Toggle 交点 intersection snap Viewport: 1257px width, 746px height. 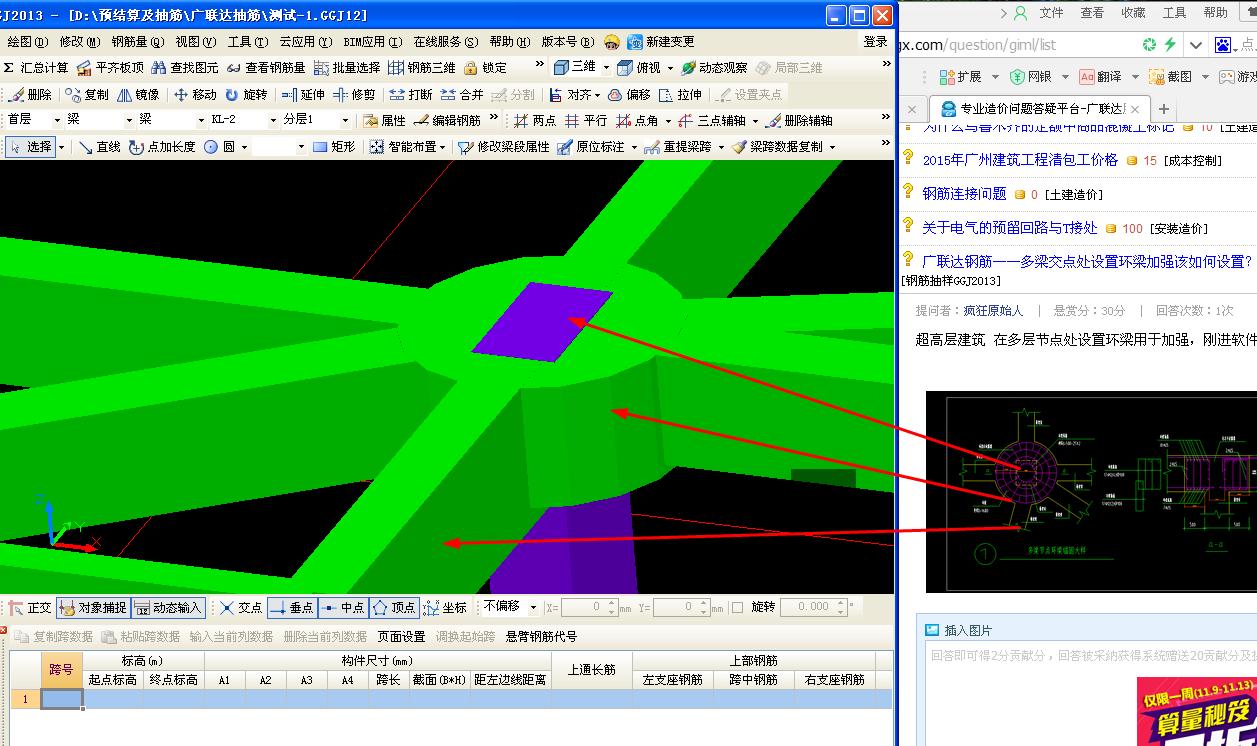pos(240,607)
